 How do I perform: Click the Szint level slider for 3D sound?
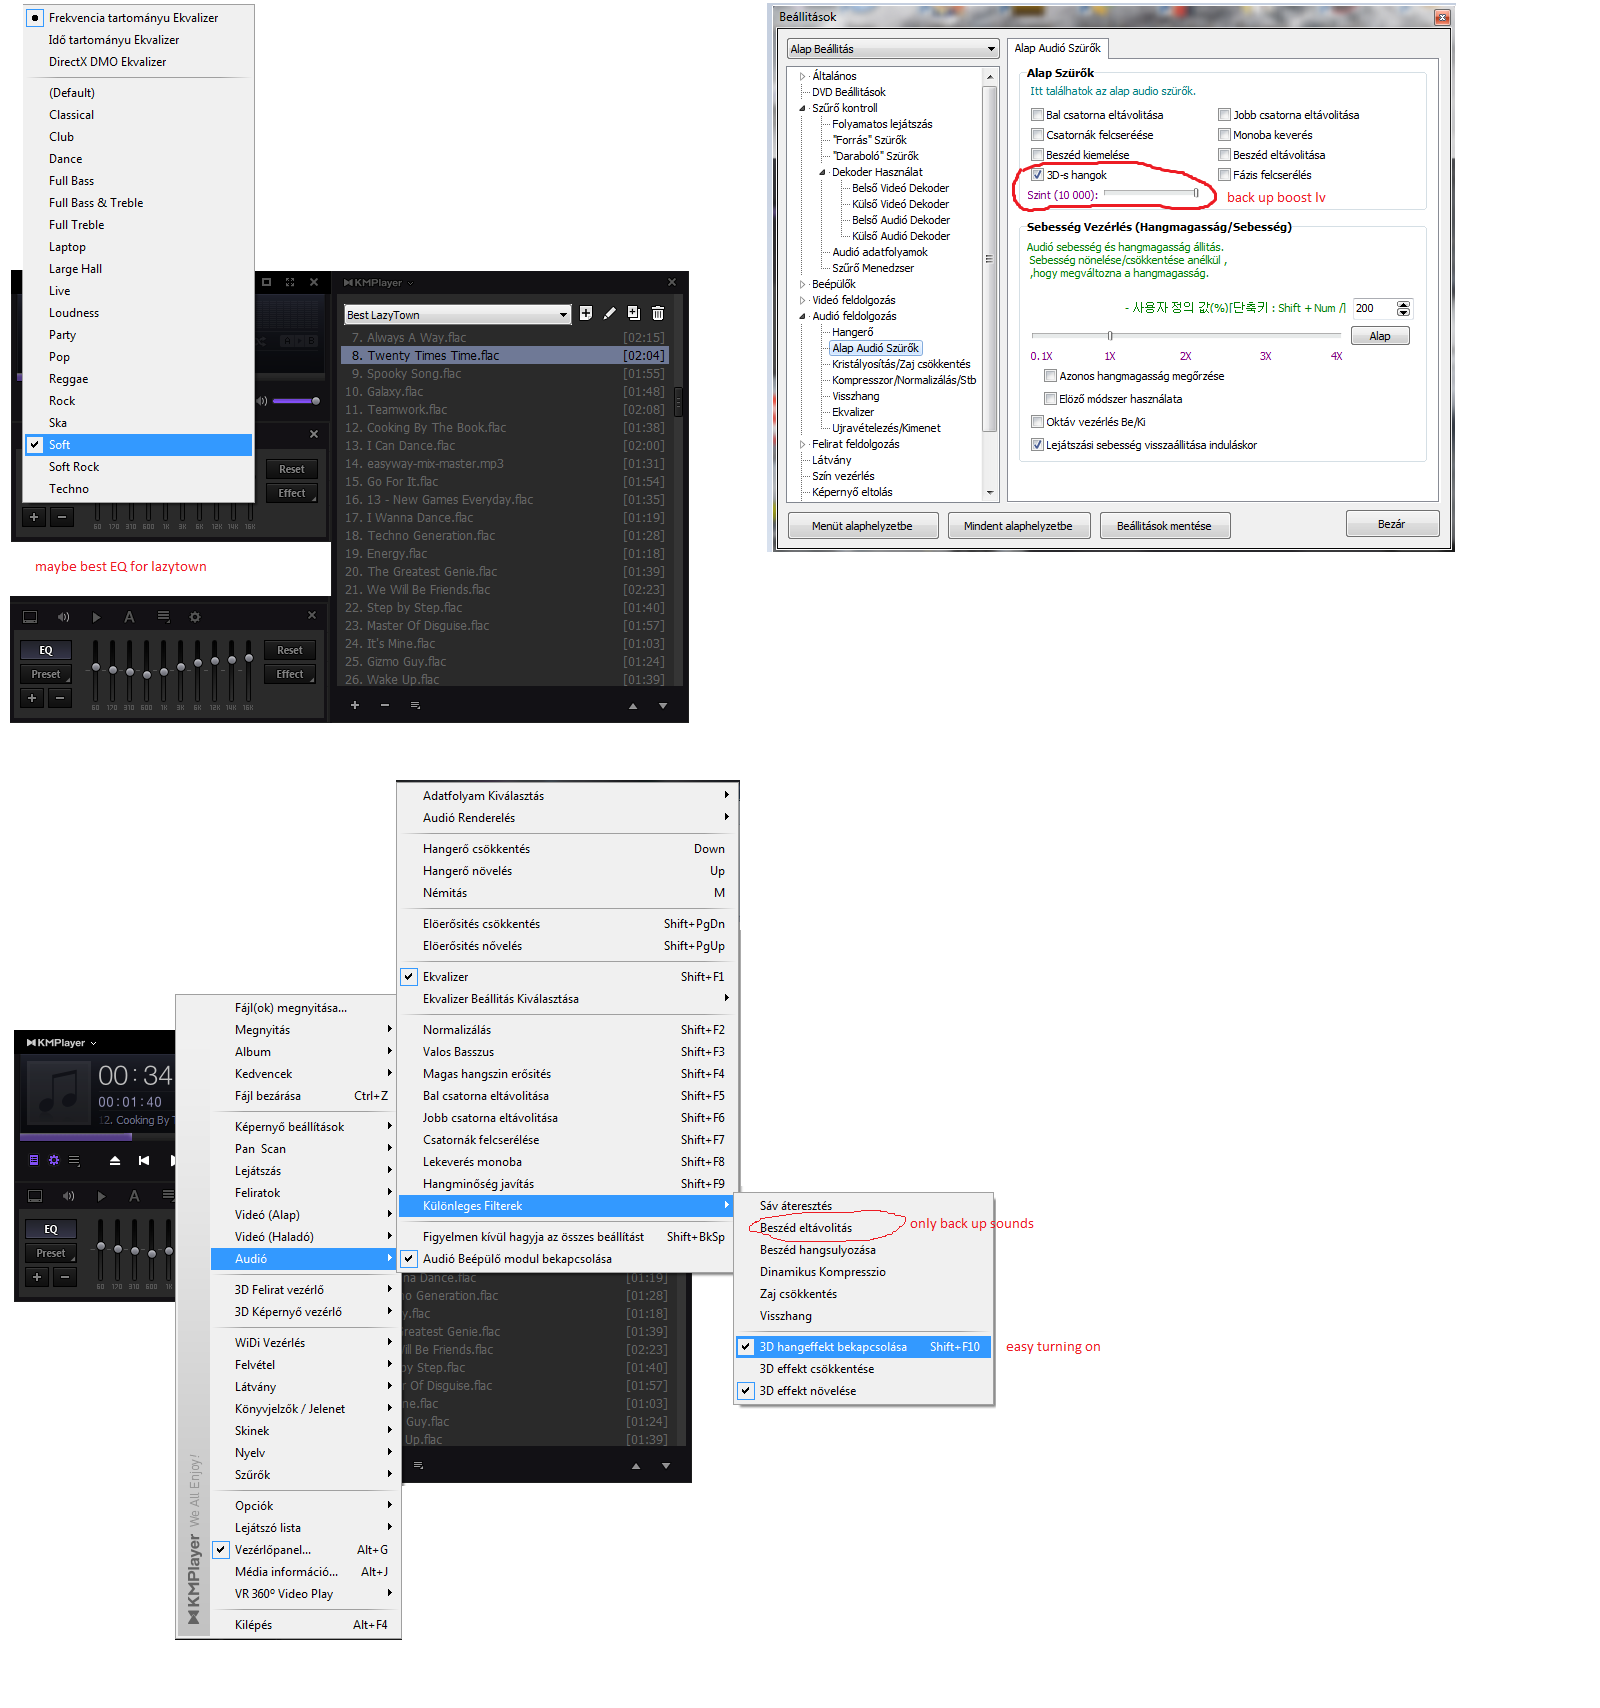point(1151,194)
